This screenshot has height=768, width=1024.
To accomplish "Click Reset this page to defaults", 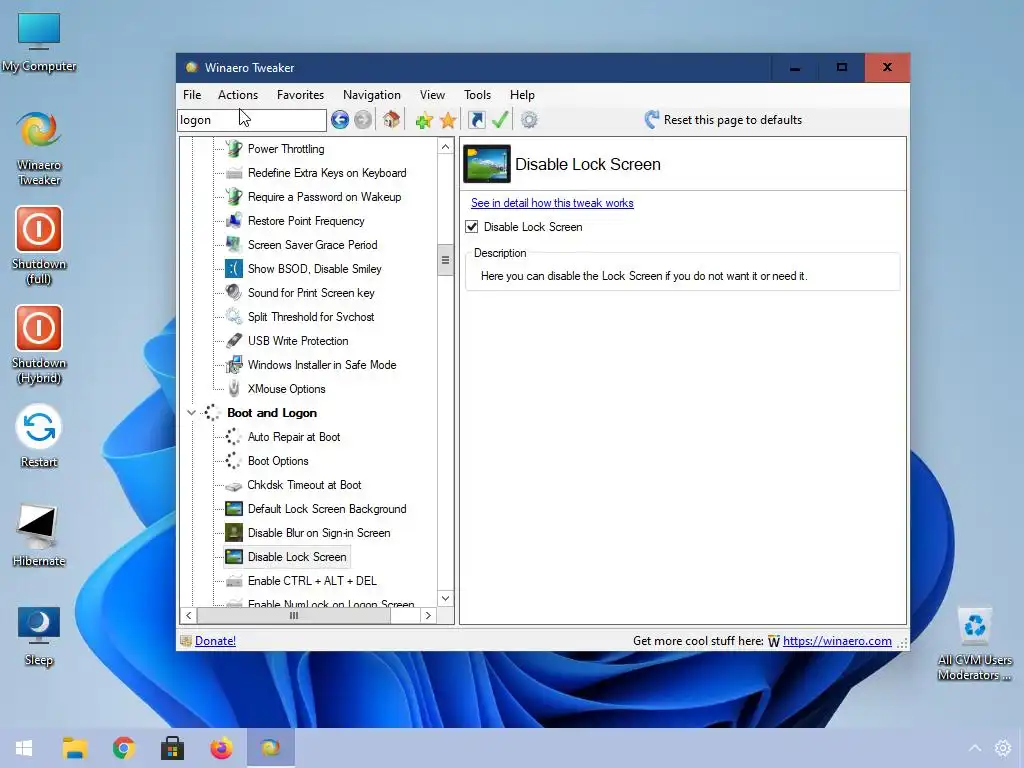I will click(723, 120).
